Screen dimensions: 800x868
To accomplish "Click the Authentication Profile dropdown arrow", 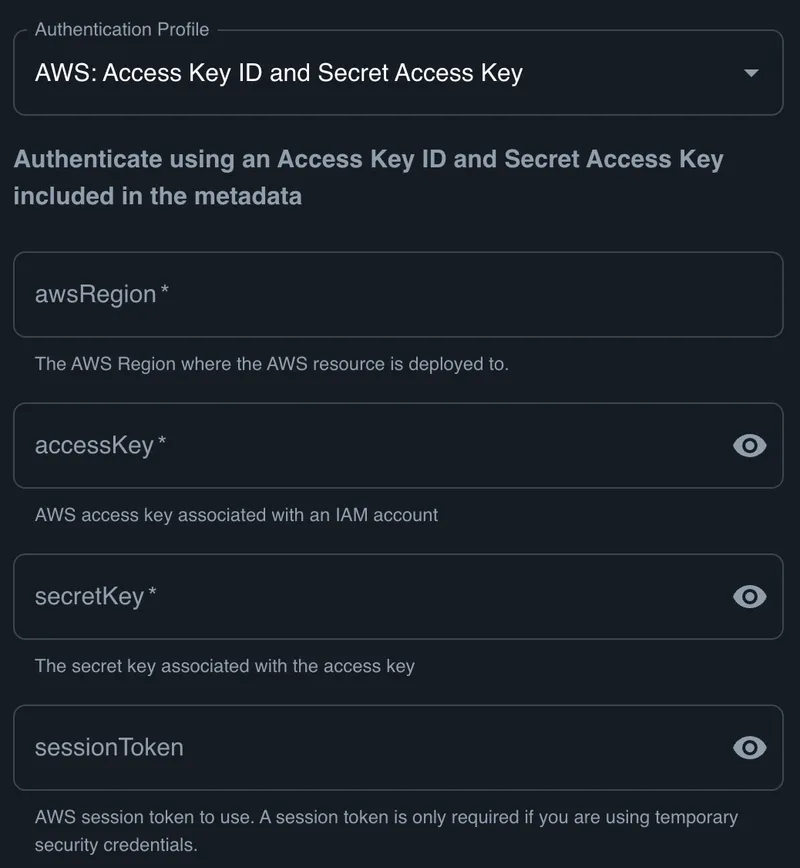I will point(752,74).
